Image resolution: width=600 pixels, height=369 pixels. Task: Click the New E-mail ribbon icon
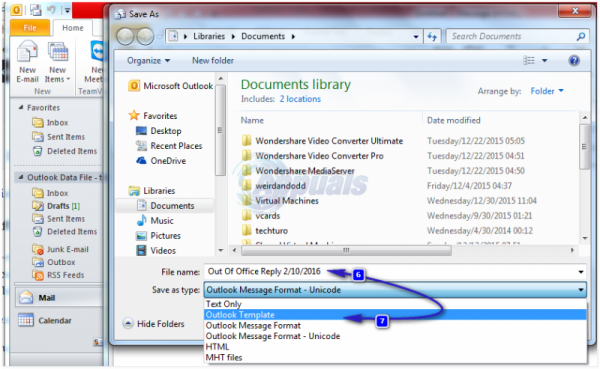click(27, 62)
